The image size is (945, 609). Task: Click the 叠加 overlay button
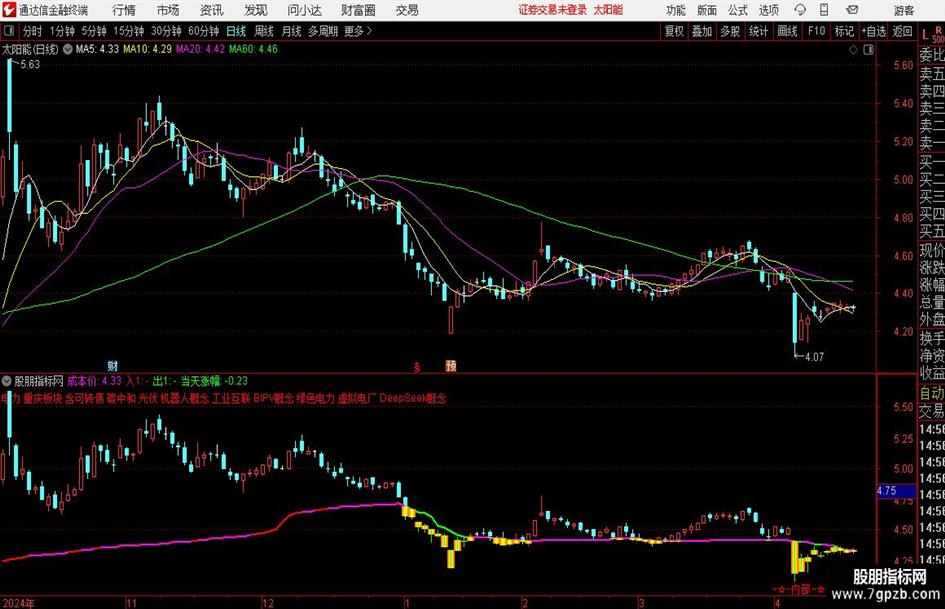(702, 31)
